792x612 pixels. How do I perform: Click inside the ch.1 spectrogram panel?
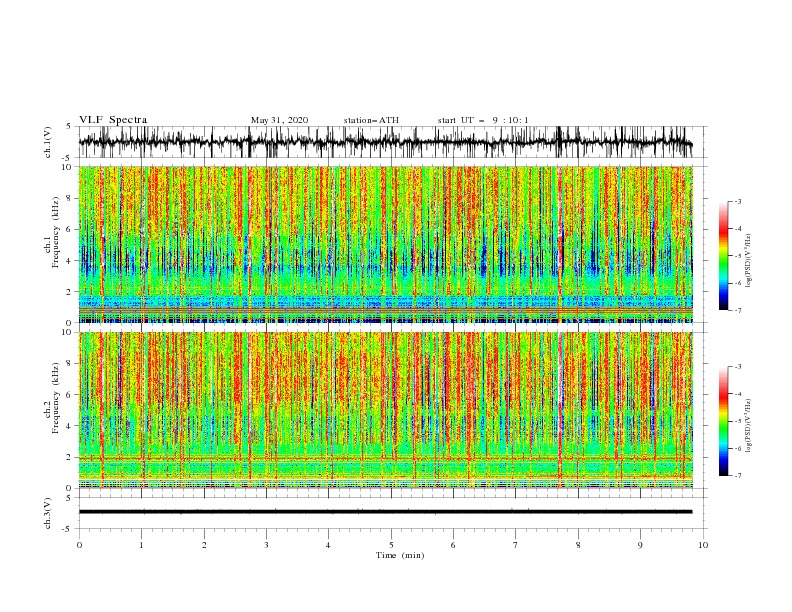pos(385,244)
